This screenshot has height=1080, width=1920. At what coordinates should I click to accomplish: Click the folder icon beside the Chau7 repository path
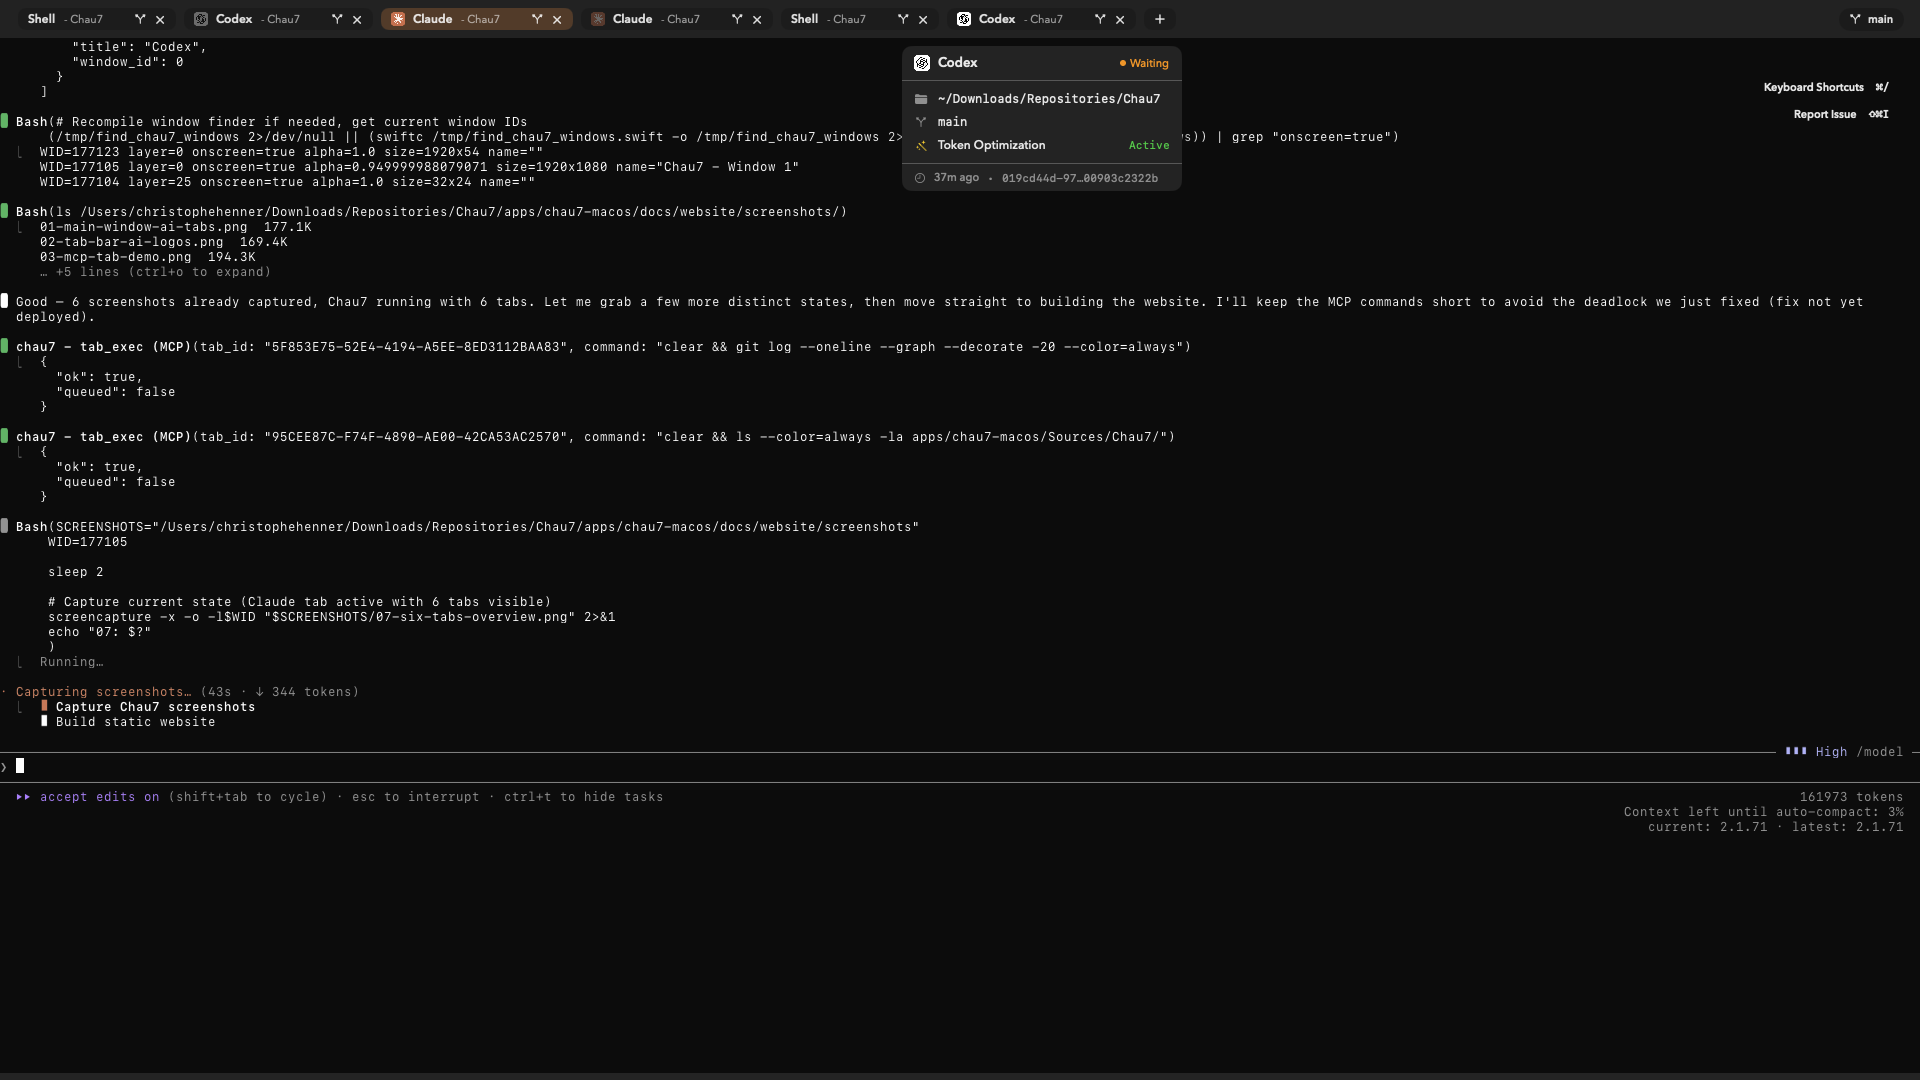tap(921, 99)
